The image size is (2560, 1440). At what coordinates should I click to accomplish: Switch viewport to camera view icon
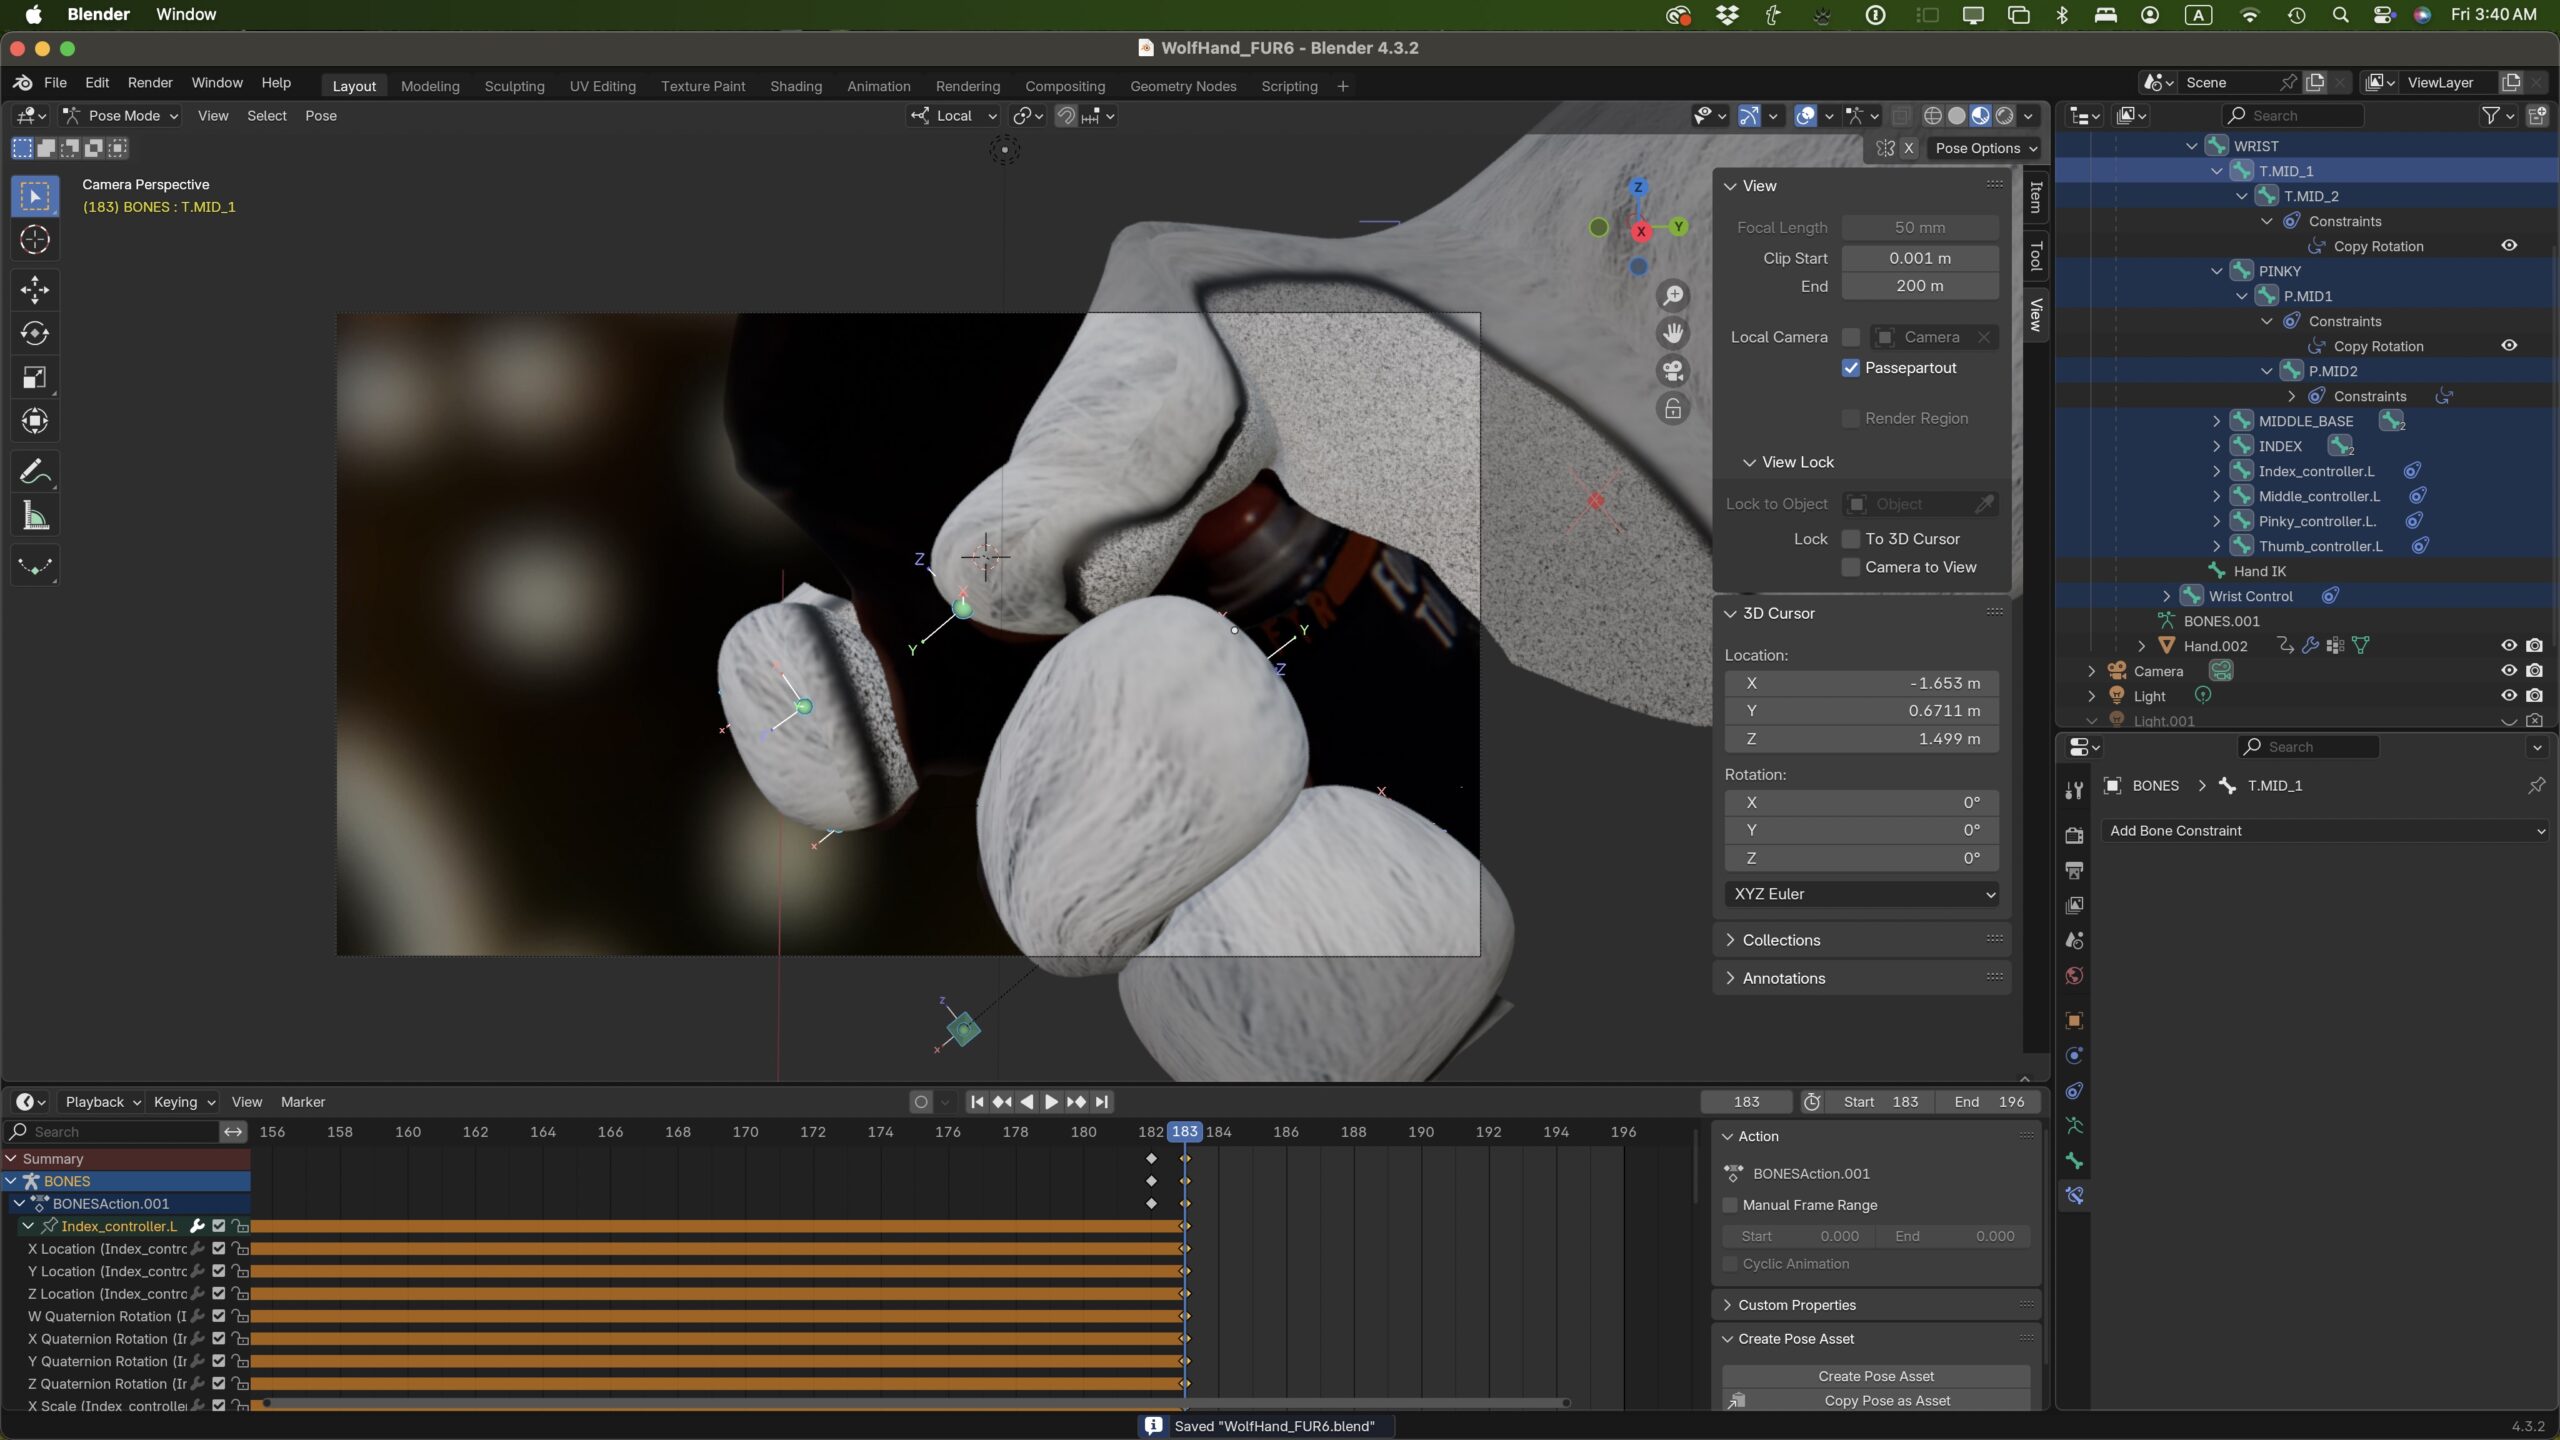1673,371
